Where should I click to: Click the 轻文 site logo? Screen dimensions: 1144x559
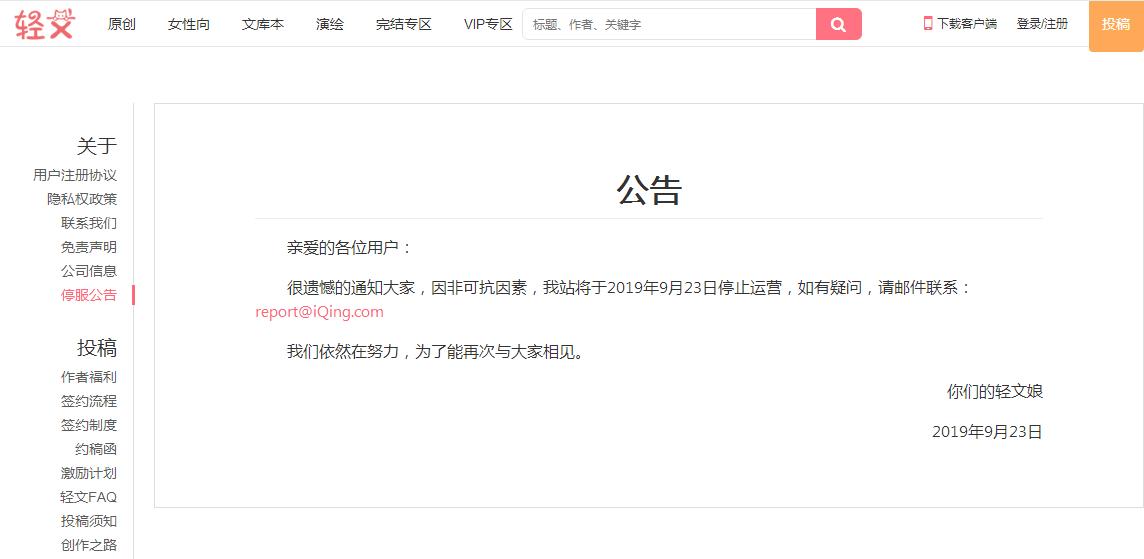point(45,24)
